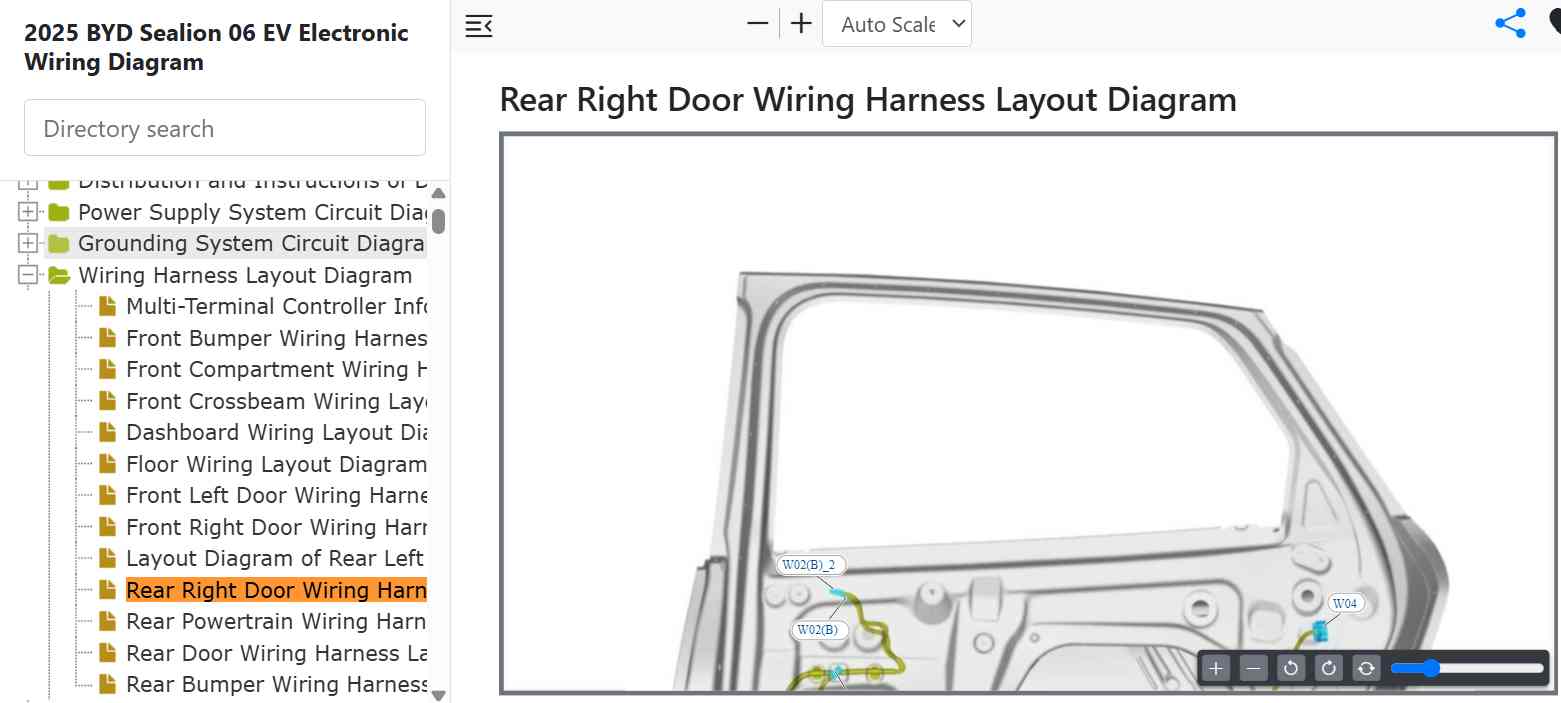Rotate diagram counterclockwise
The image size is (1561, 703).
pyautogui.click(x=1291, y=668)
